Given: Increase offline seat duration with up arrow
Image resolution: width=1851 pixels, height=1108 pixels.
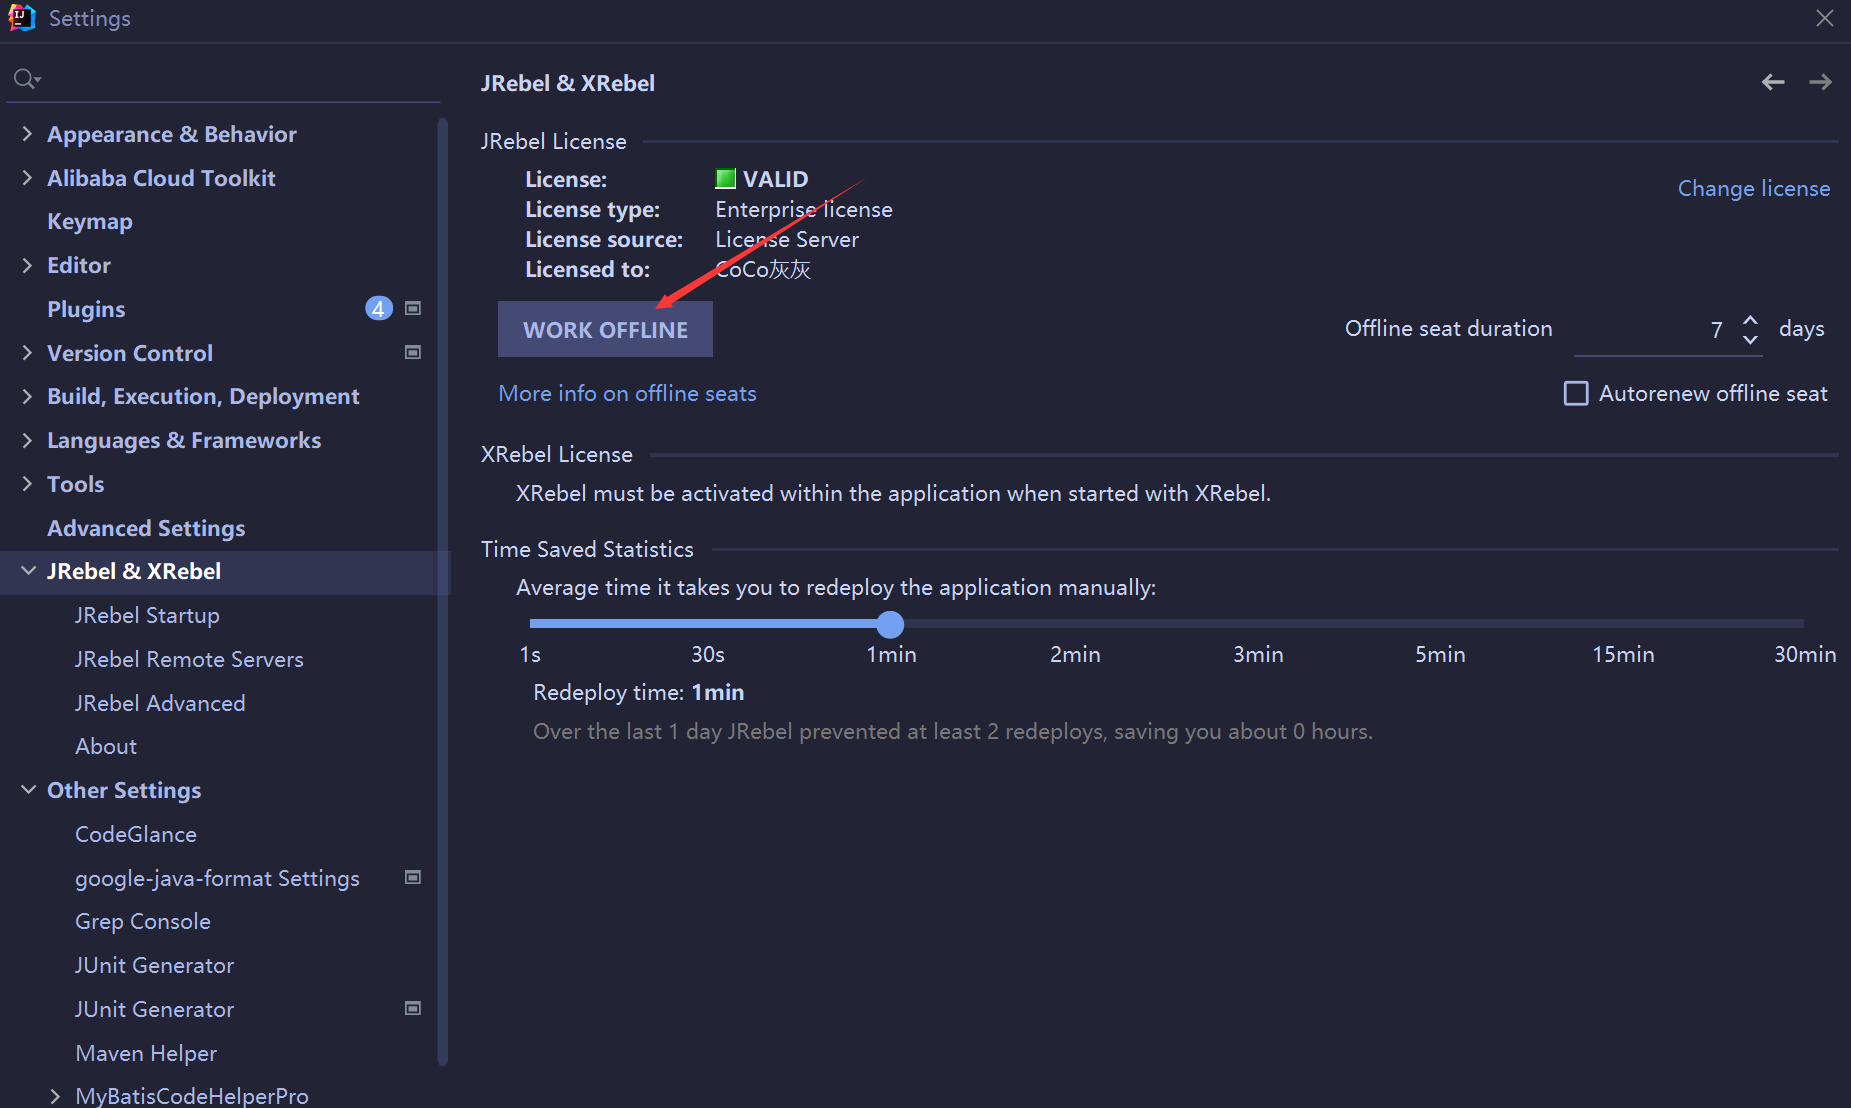Looking at the screenshot, I should pos(1750,320).
